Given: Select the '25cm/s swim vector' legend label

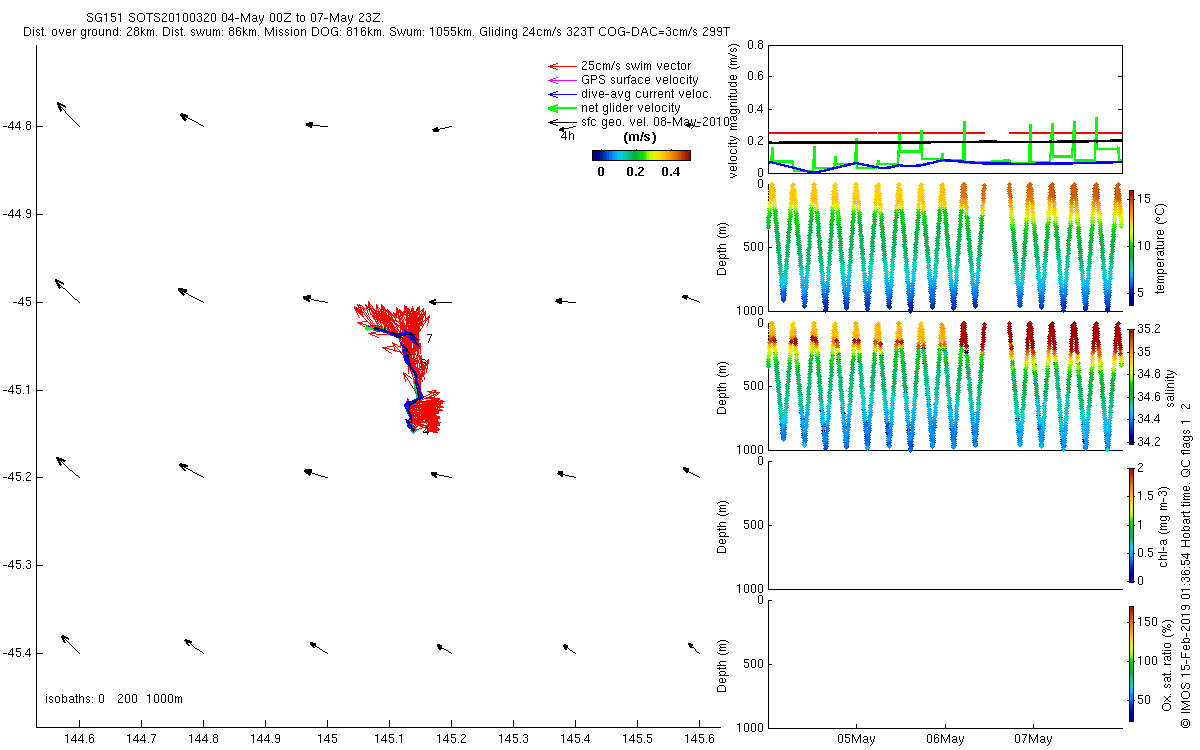Looking at the screenshot, I should click(x=636, y=66).
